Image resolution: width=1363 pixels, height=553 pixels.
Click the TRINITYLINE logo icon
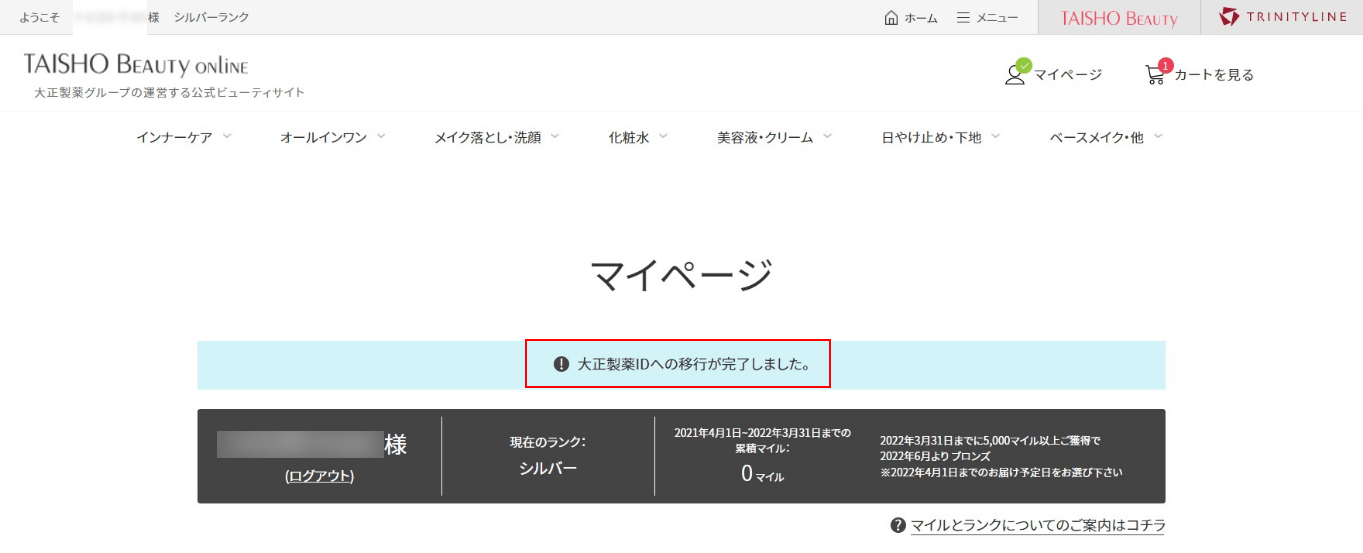tap(1229, 17)
